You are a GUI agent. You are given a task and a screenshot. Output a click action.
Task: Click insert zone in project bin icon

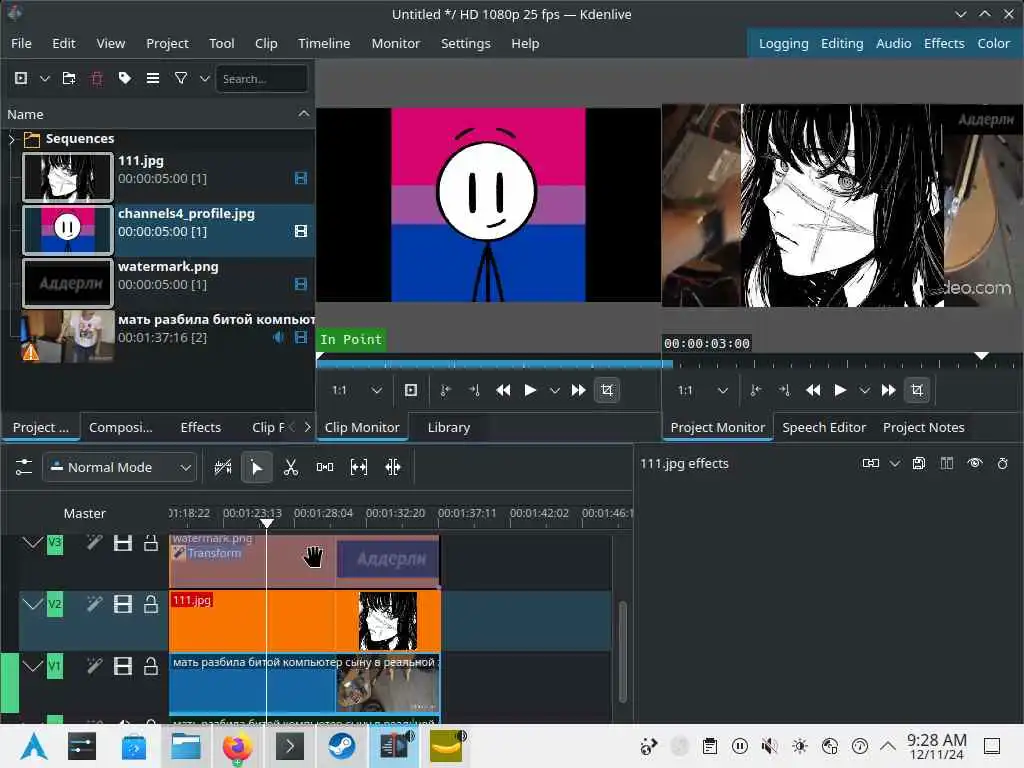click(411, 391)
